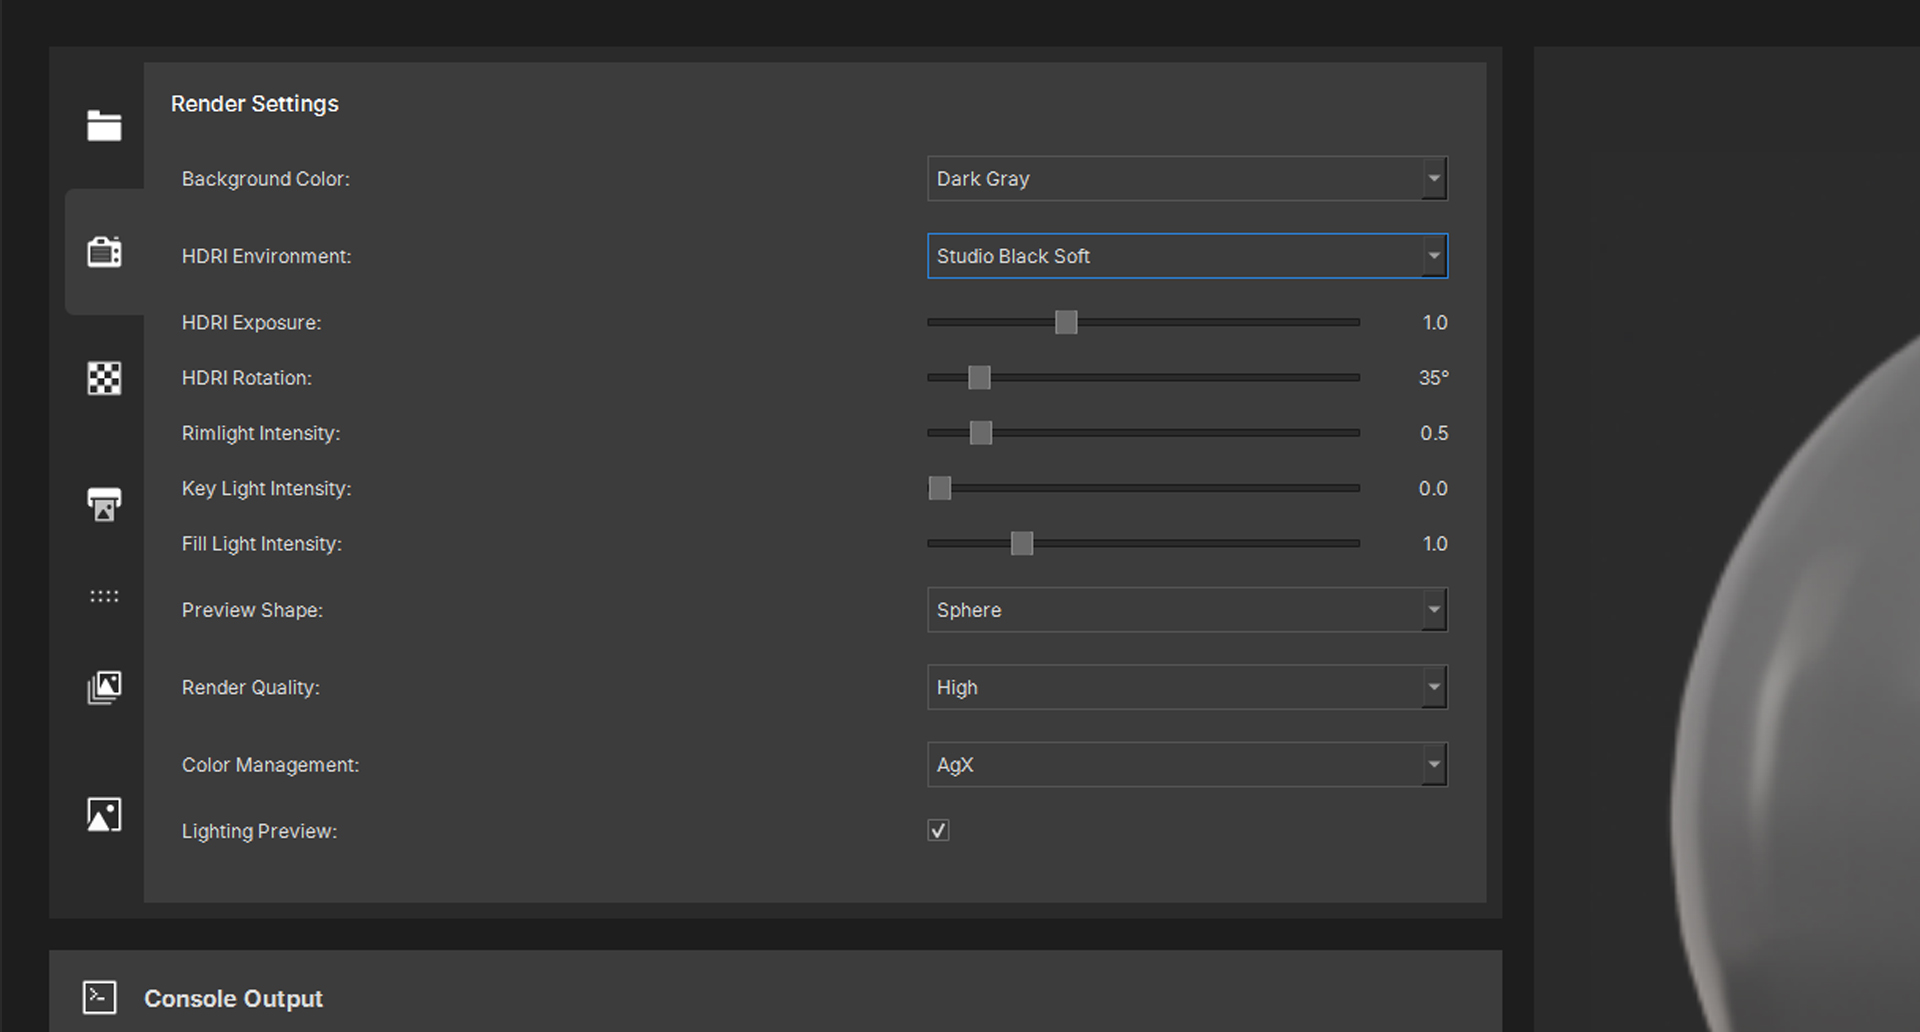Click the HDRI Rotation value 35°
The height and width of the screenshot is (1032, 1920).
click(x=1433, y=378)
